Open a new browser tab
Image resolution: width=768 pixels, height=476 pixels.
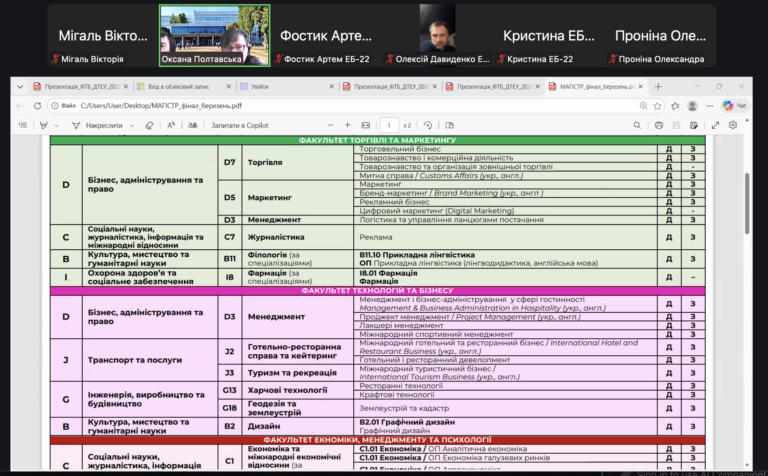(x=658, y=87)
